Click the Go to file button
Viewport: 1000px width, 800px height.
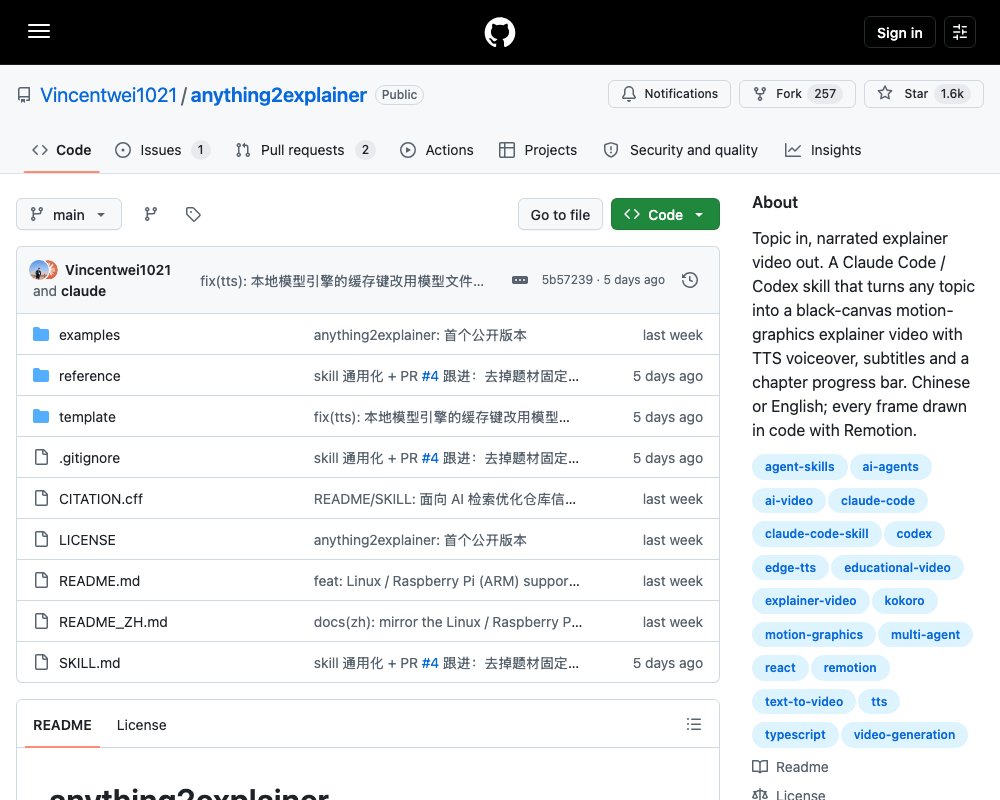pos(560,215)
